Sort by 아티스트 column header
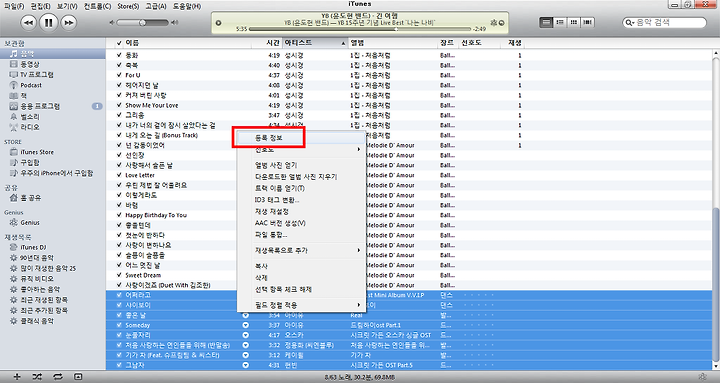 (x=315, y=43)
